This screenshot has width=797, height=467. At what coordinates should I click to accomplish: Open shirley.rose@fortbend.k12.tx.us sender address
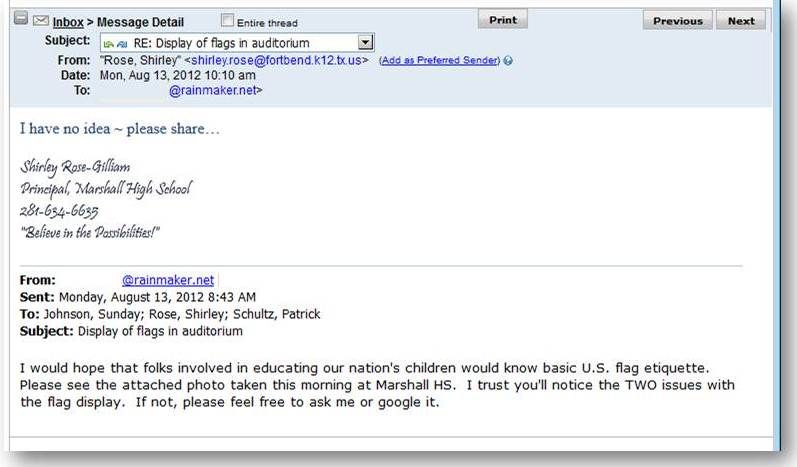[277, 60]
